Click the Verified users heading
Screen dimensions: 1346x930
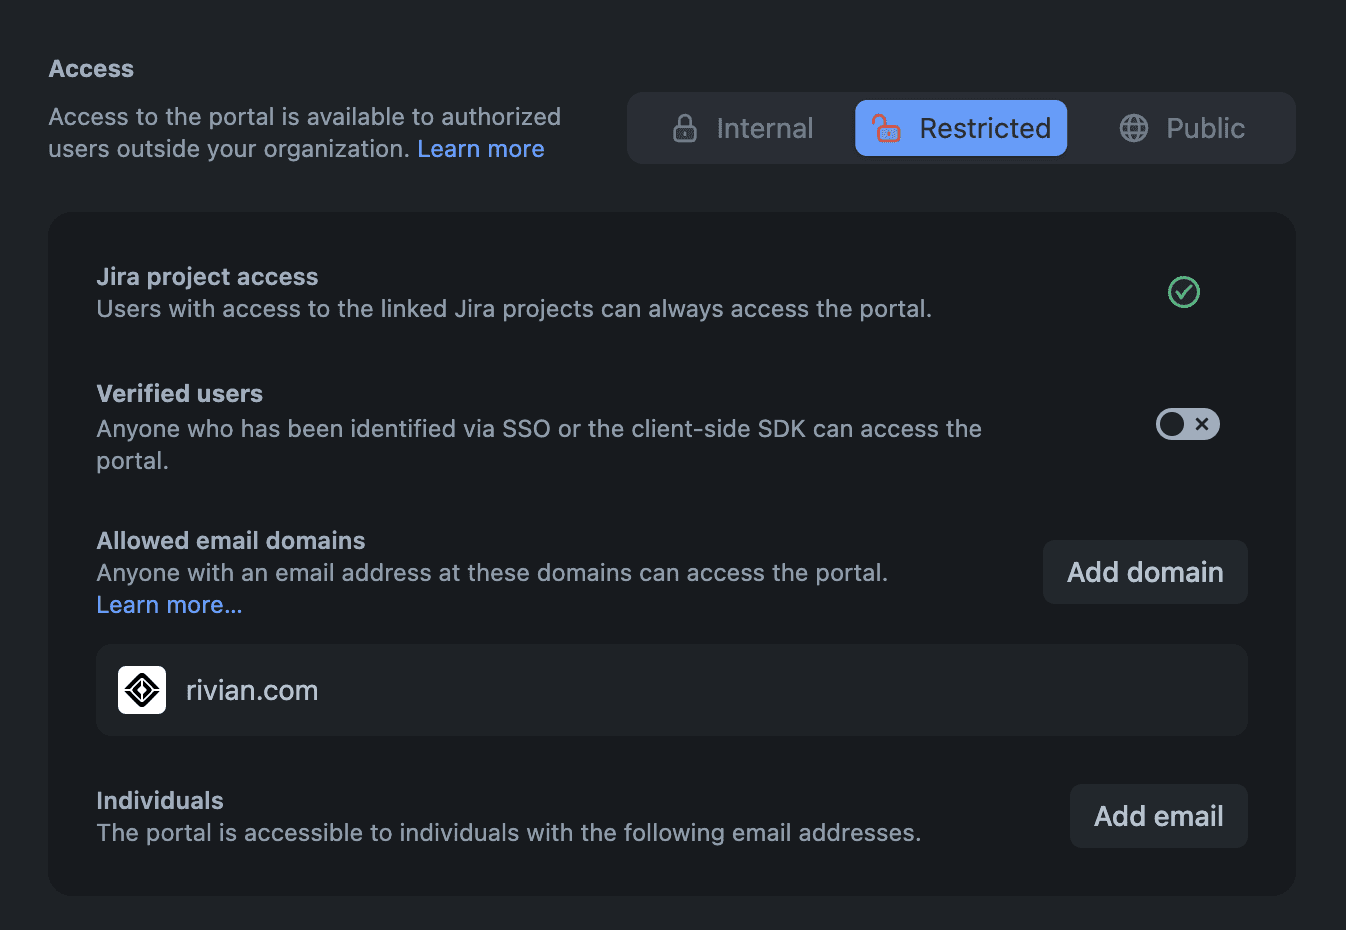(179, 394)
